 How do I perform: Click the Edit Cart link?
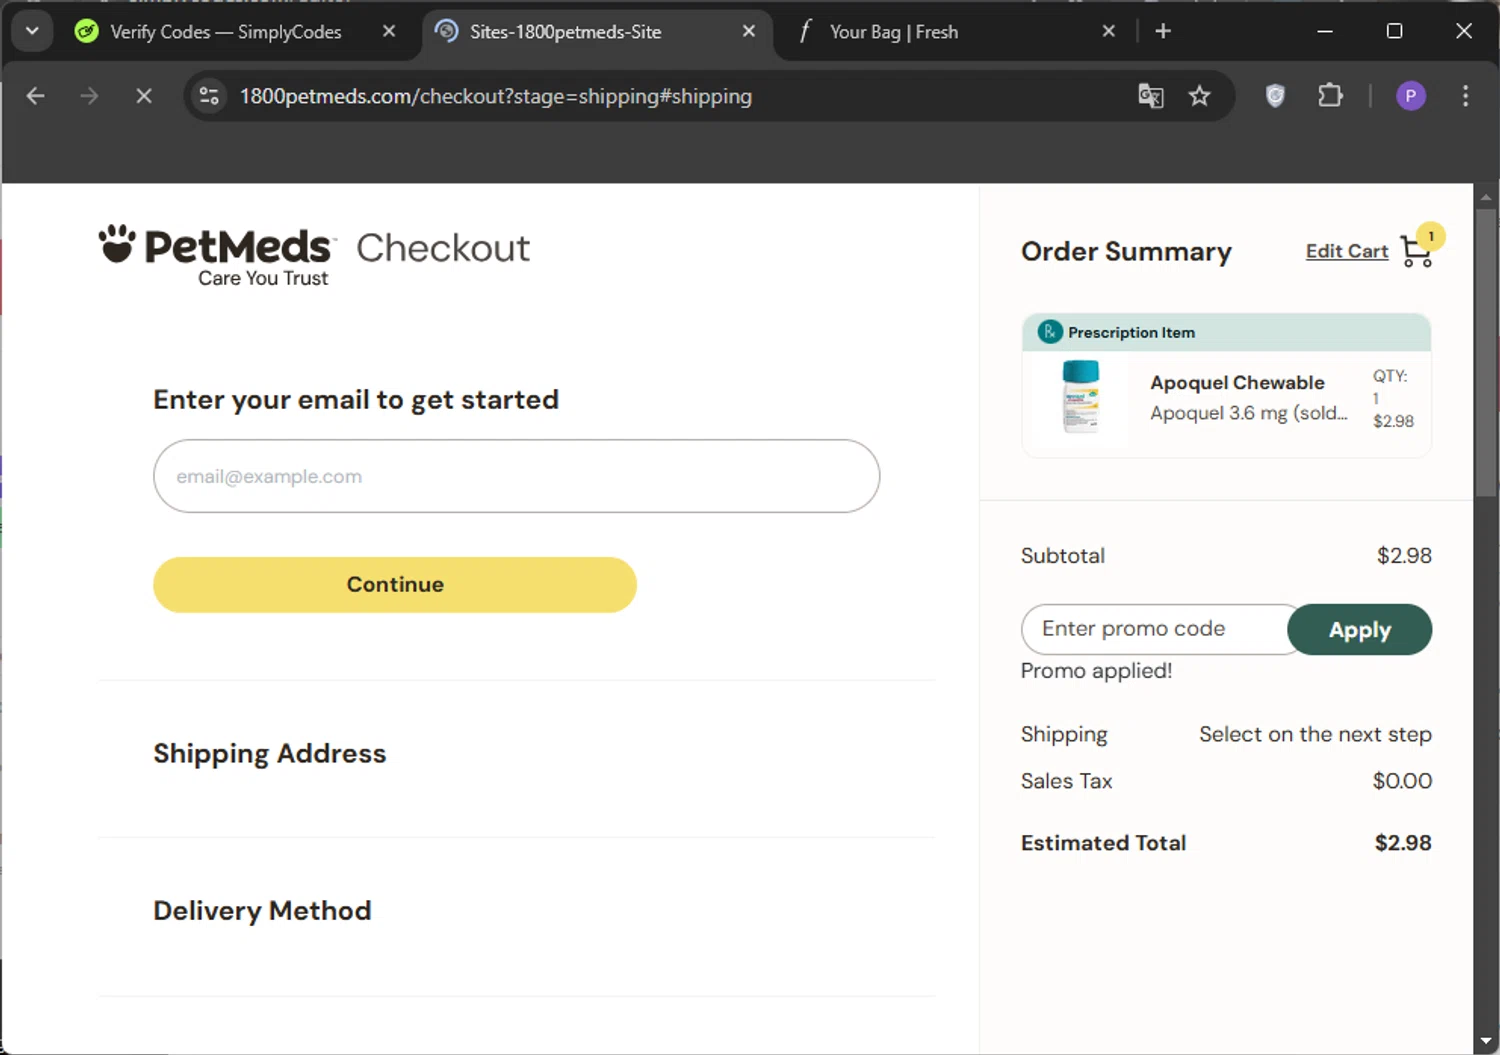1347,251
